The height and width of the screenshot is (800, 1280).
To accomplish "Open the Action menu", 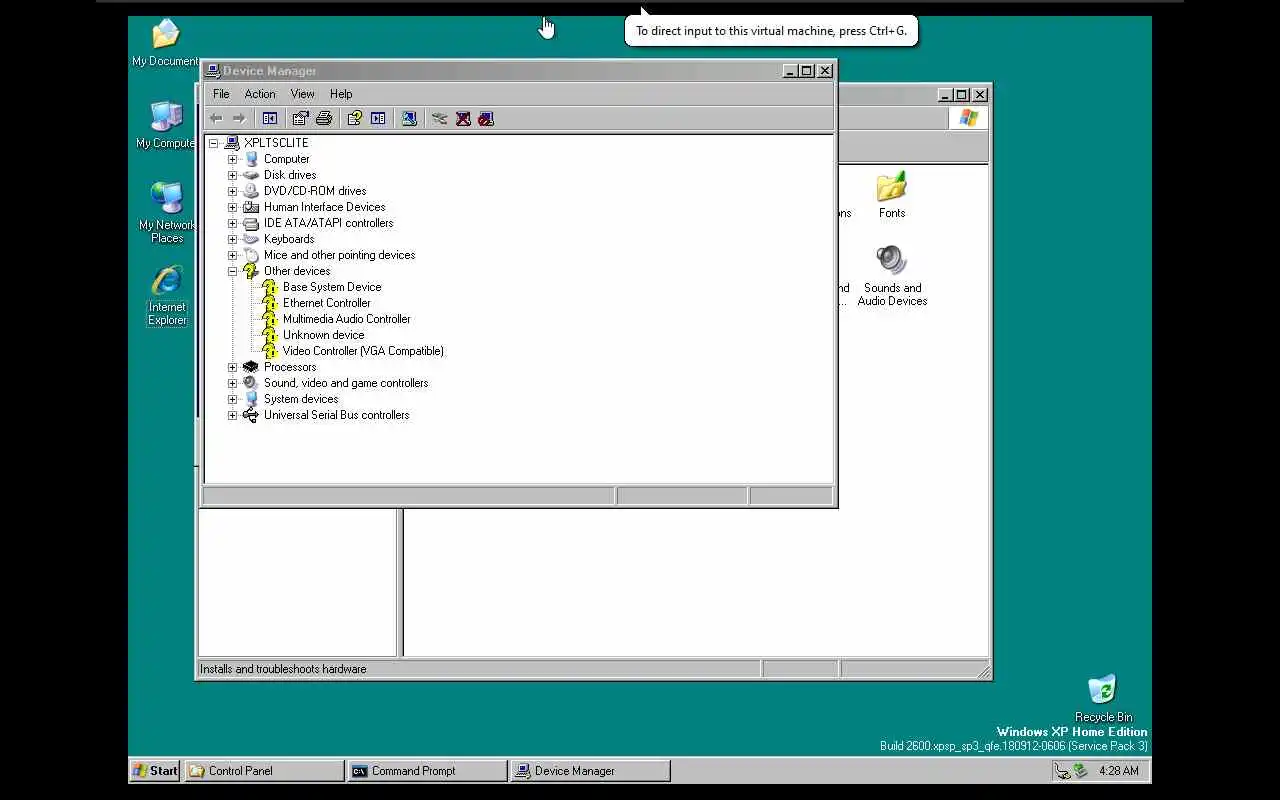I will coord(260,94).
